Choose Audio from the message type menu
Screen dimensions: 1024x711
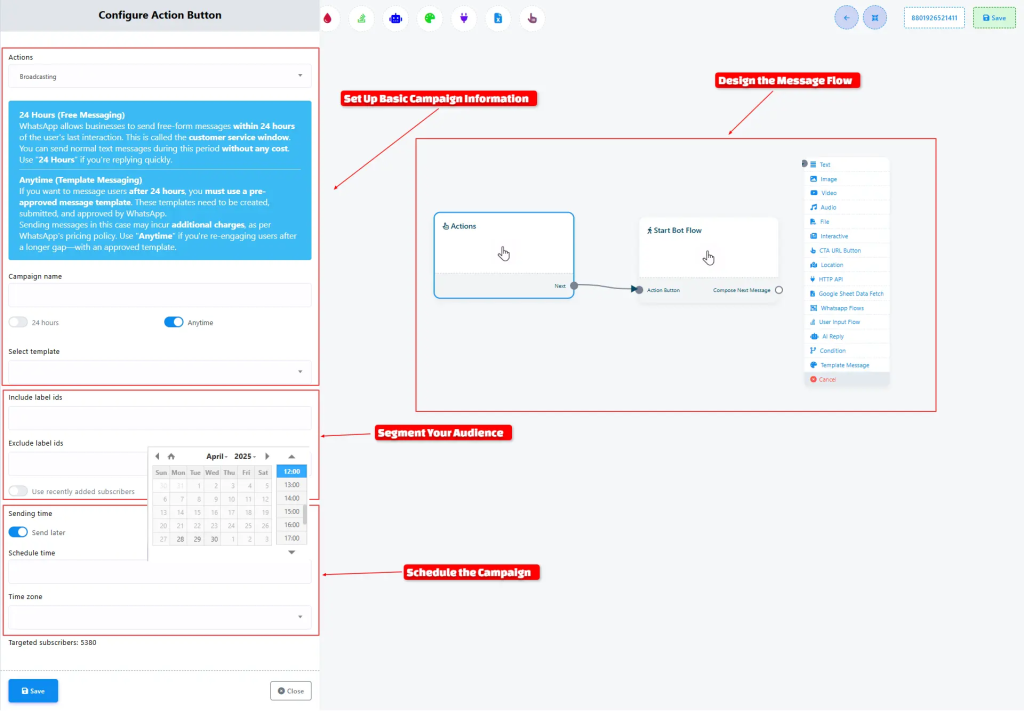pos(847,208)
